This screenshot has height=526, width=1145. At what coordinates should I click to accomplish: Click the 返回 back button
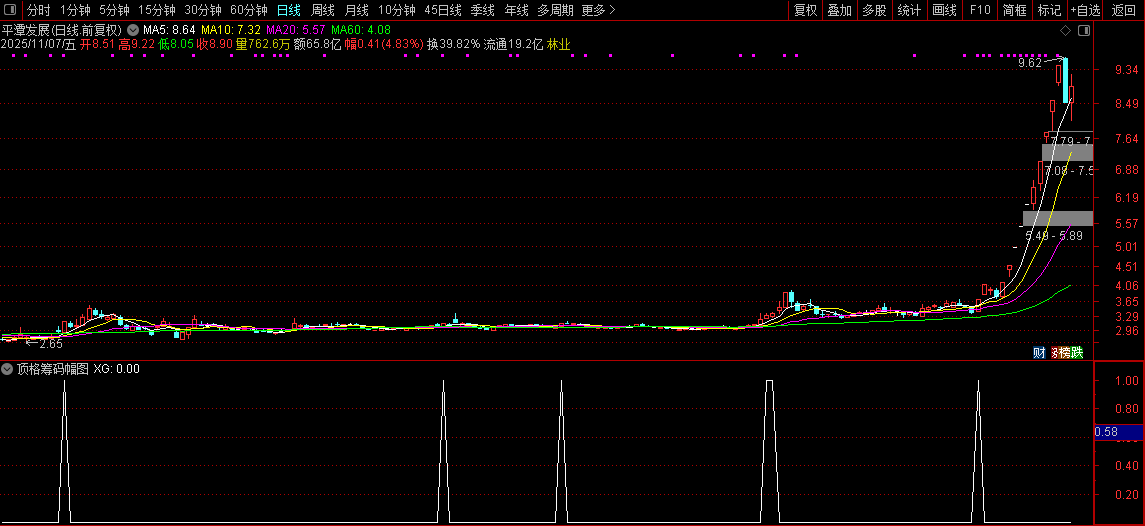click(1124, 10)
